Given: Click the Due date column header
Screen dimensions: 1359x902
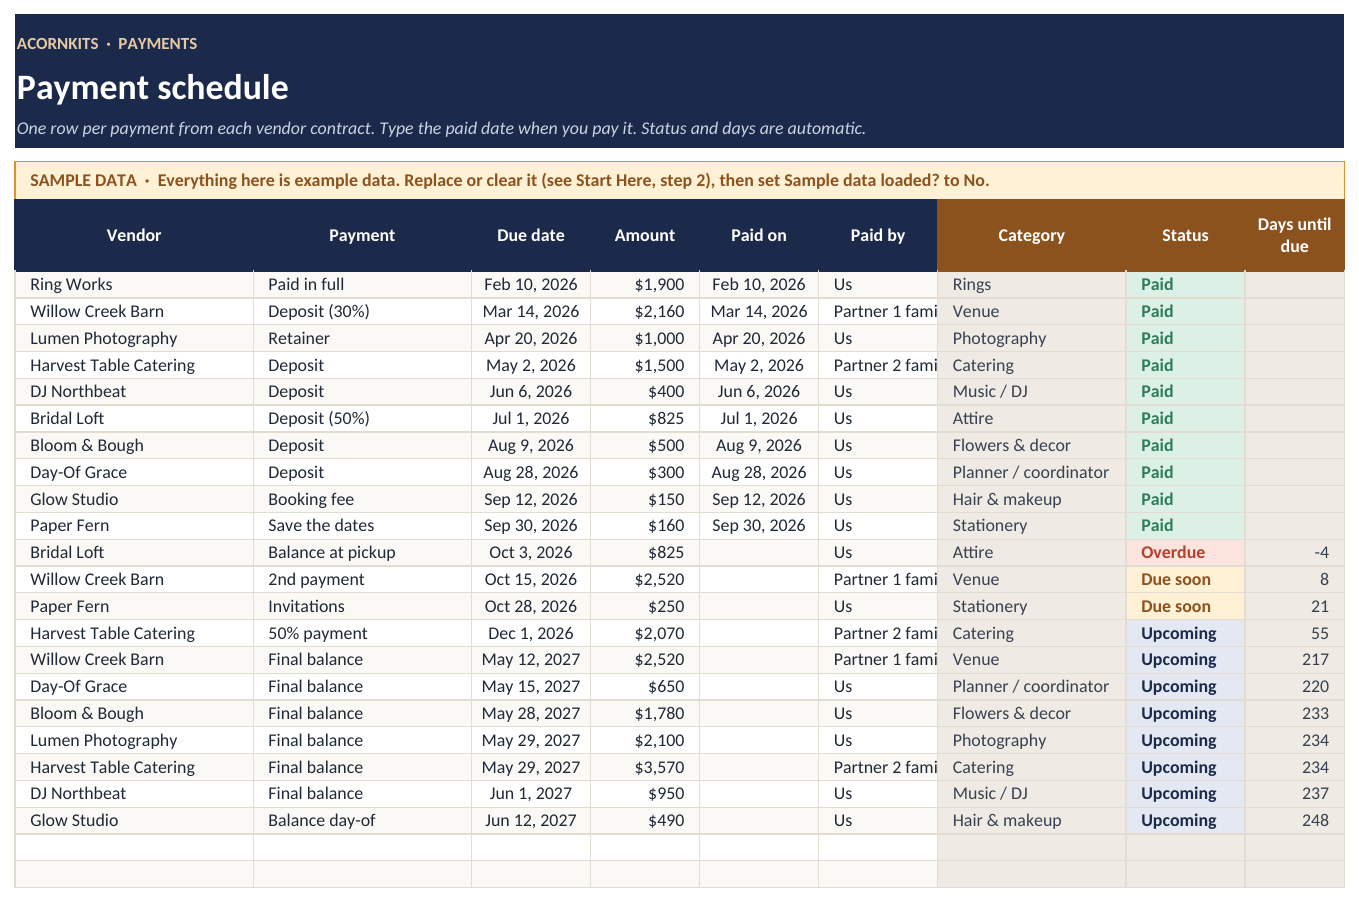Looking at the screenshot, I should coord(531,235).
